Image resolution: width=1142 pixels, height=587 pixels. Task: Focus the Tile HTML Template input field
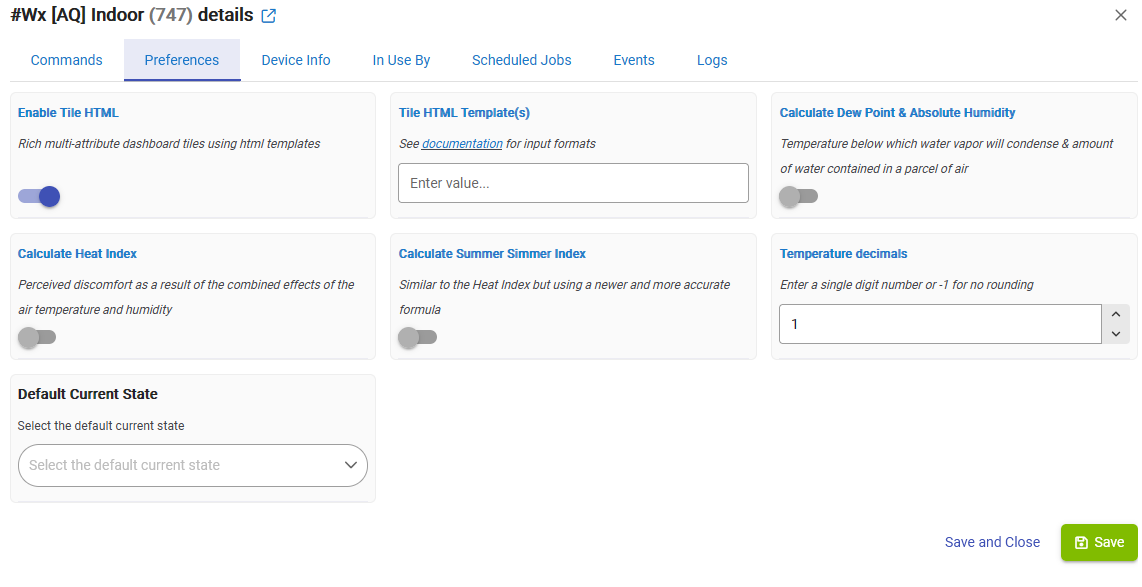[x=573, y=183]
